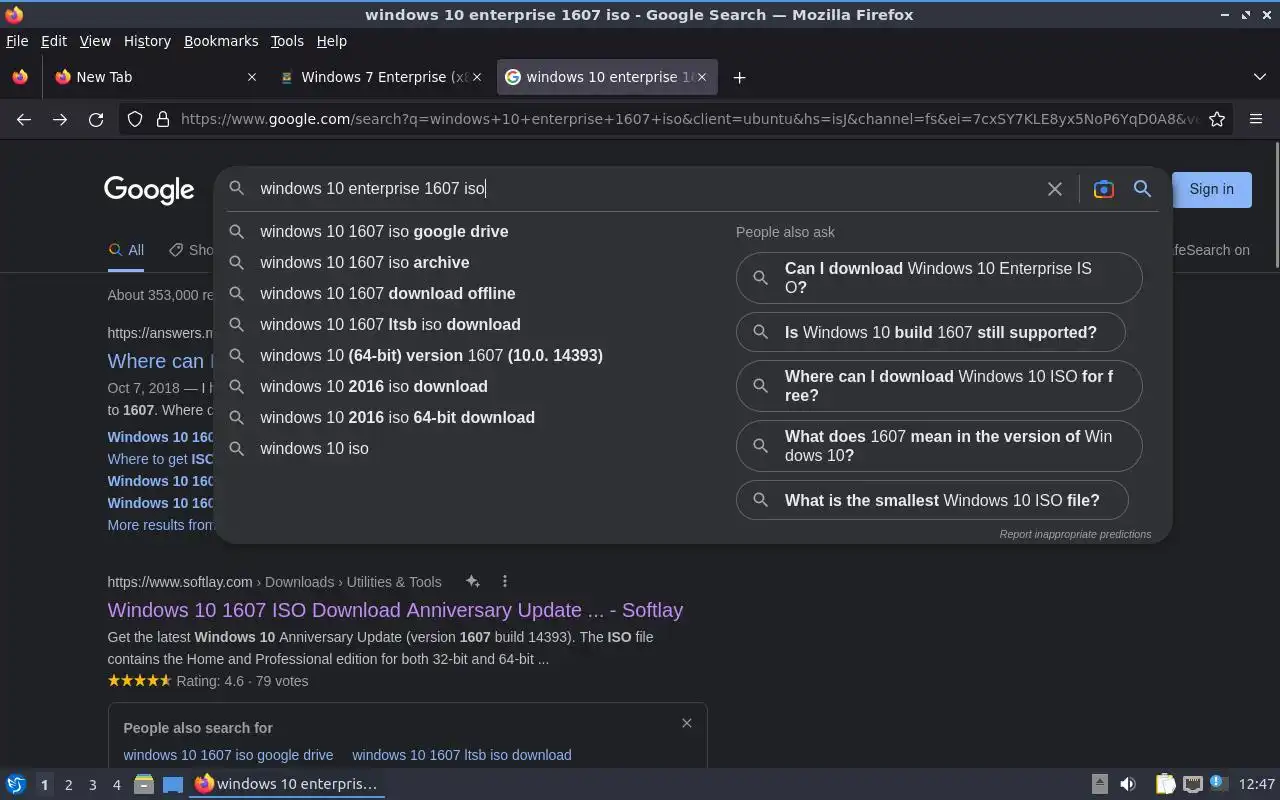Open the clipboard tray icon
Image resolution: width=1280 pixels, height=800 pixels.
(1165, 784)
